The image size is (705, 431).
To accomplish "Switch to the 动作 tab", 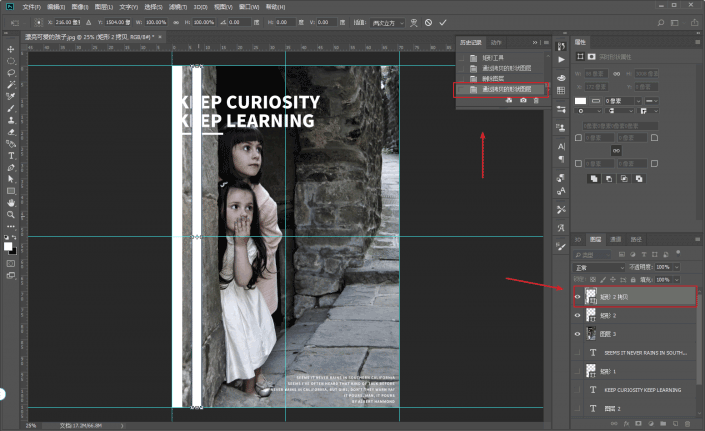I will coord(496,42).
